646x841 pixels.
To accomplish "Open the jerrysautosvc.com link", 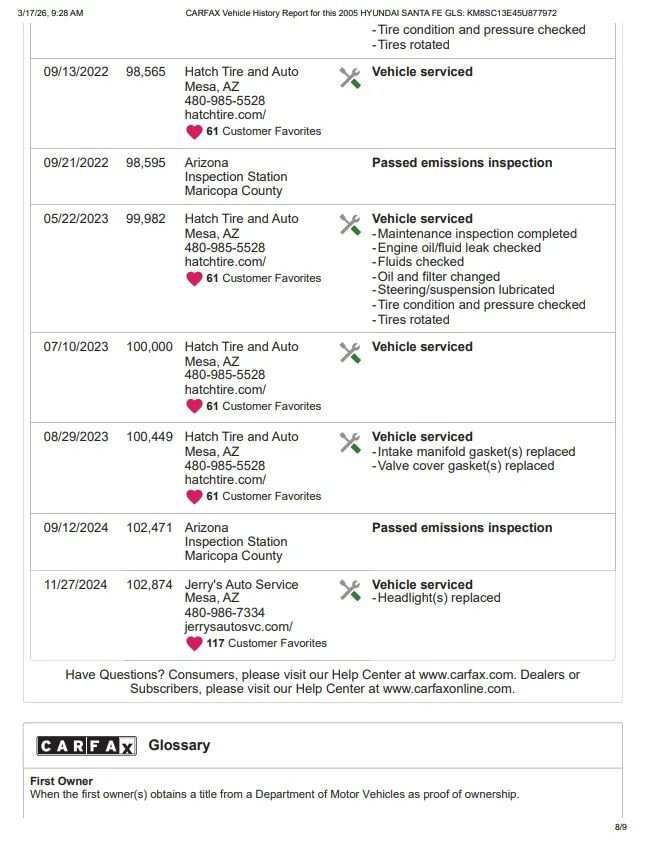I will (x=238, y=627).
